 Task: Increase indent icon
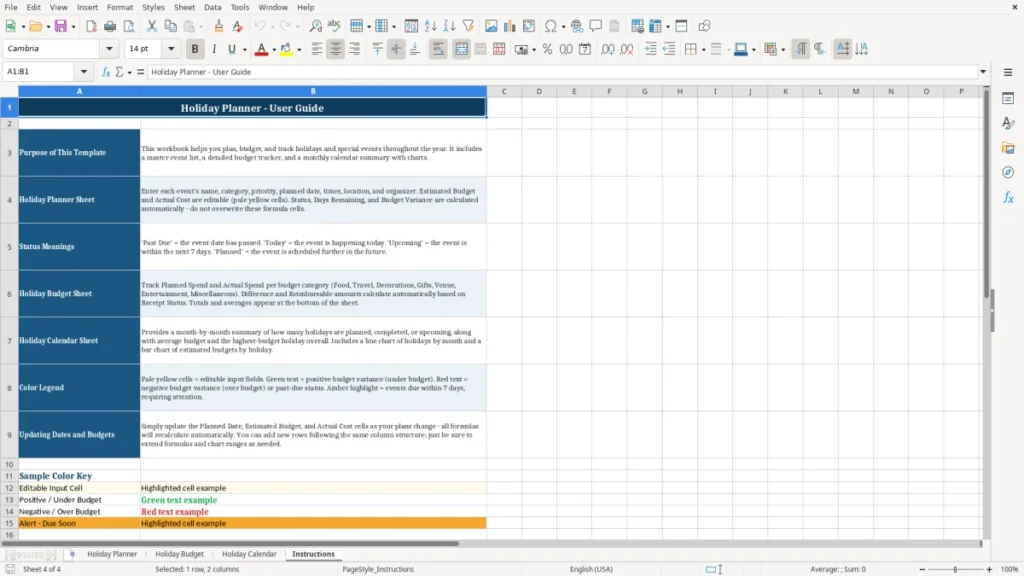coord(650,49)
